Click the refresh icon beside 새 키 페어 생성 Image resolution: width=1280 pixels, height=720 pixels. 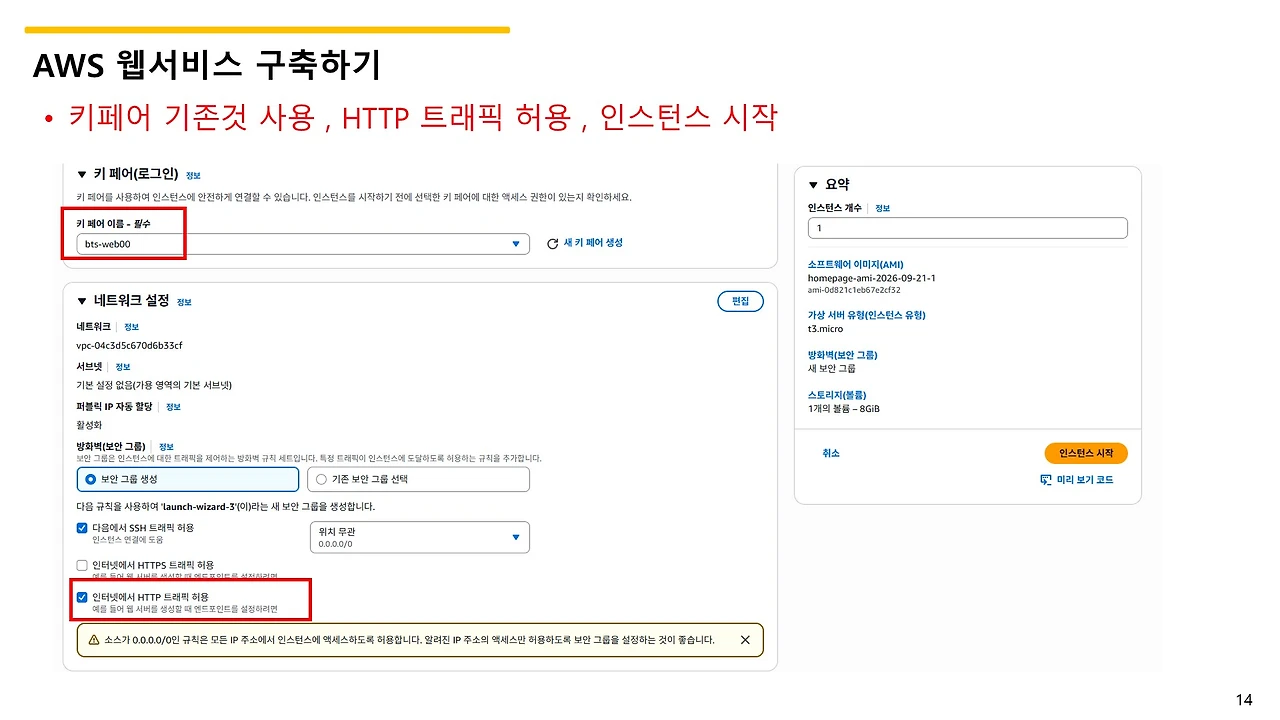click(x=552, y=244)
